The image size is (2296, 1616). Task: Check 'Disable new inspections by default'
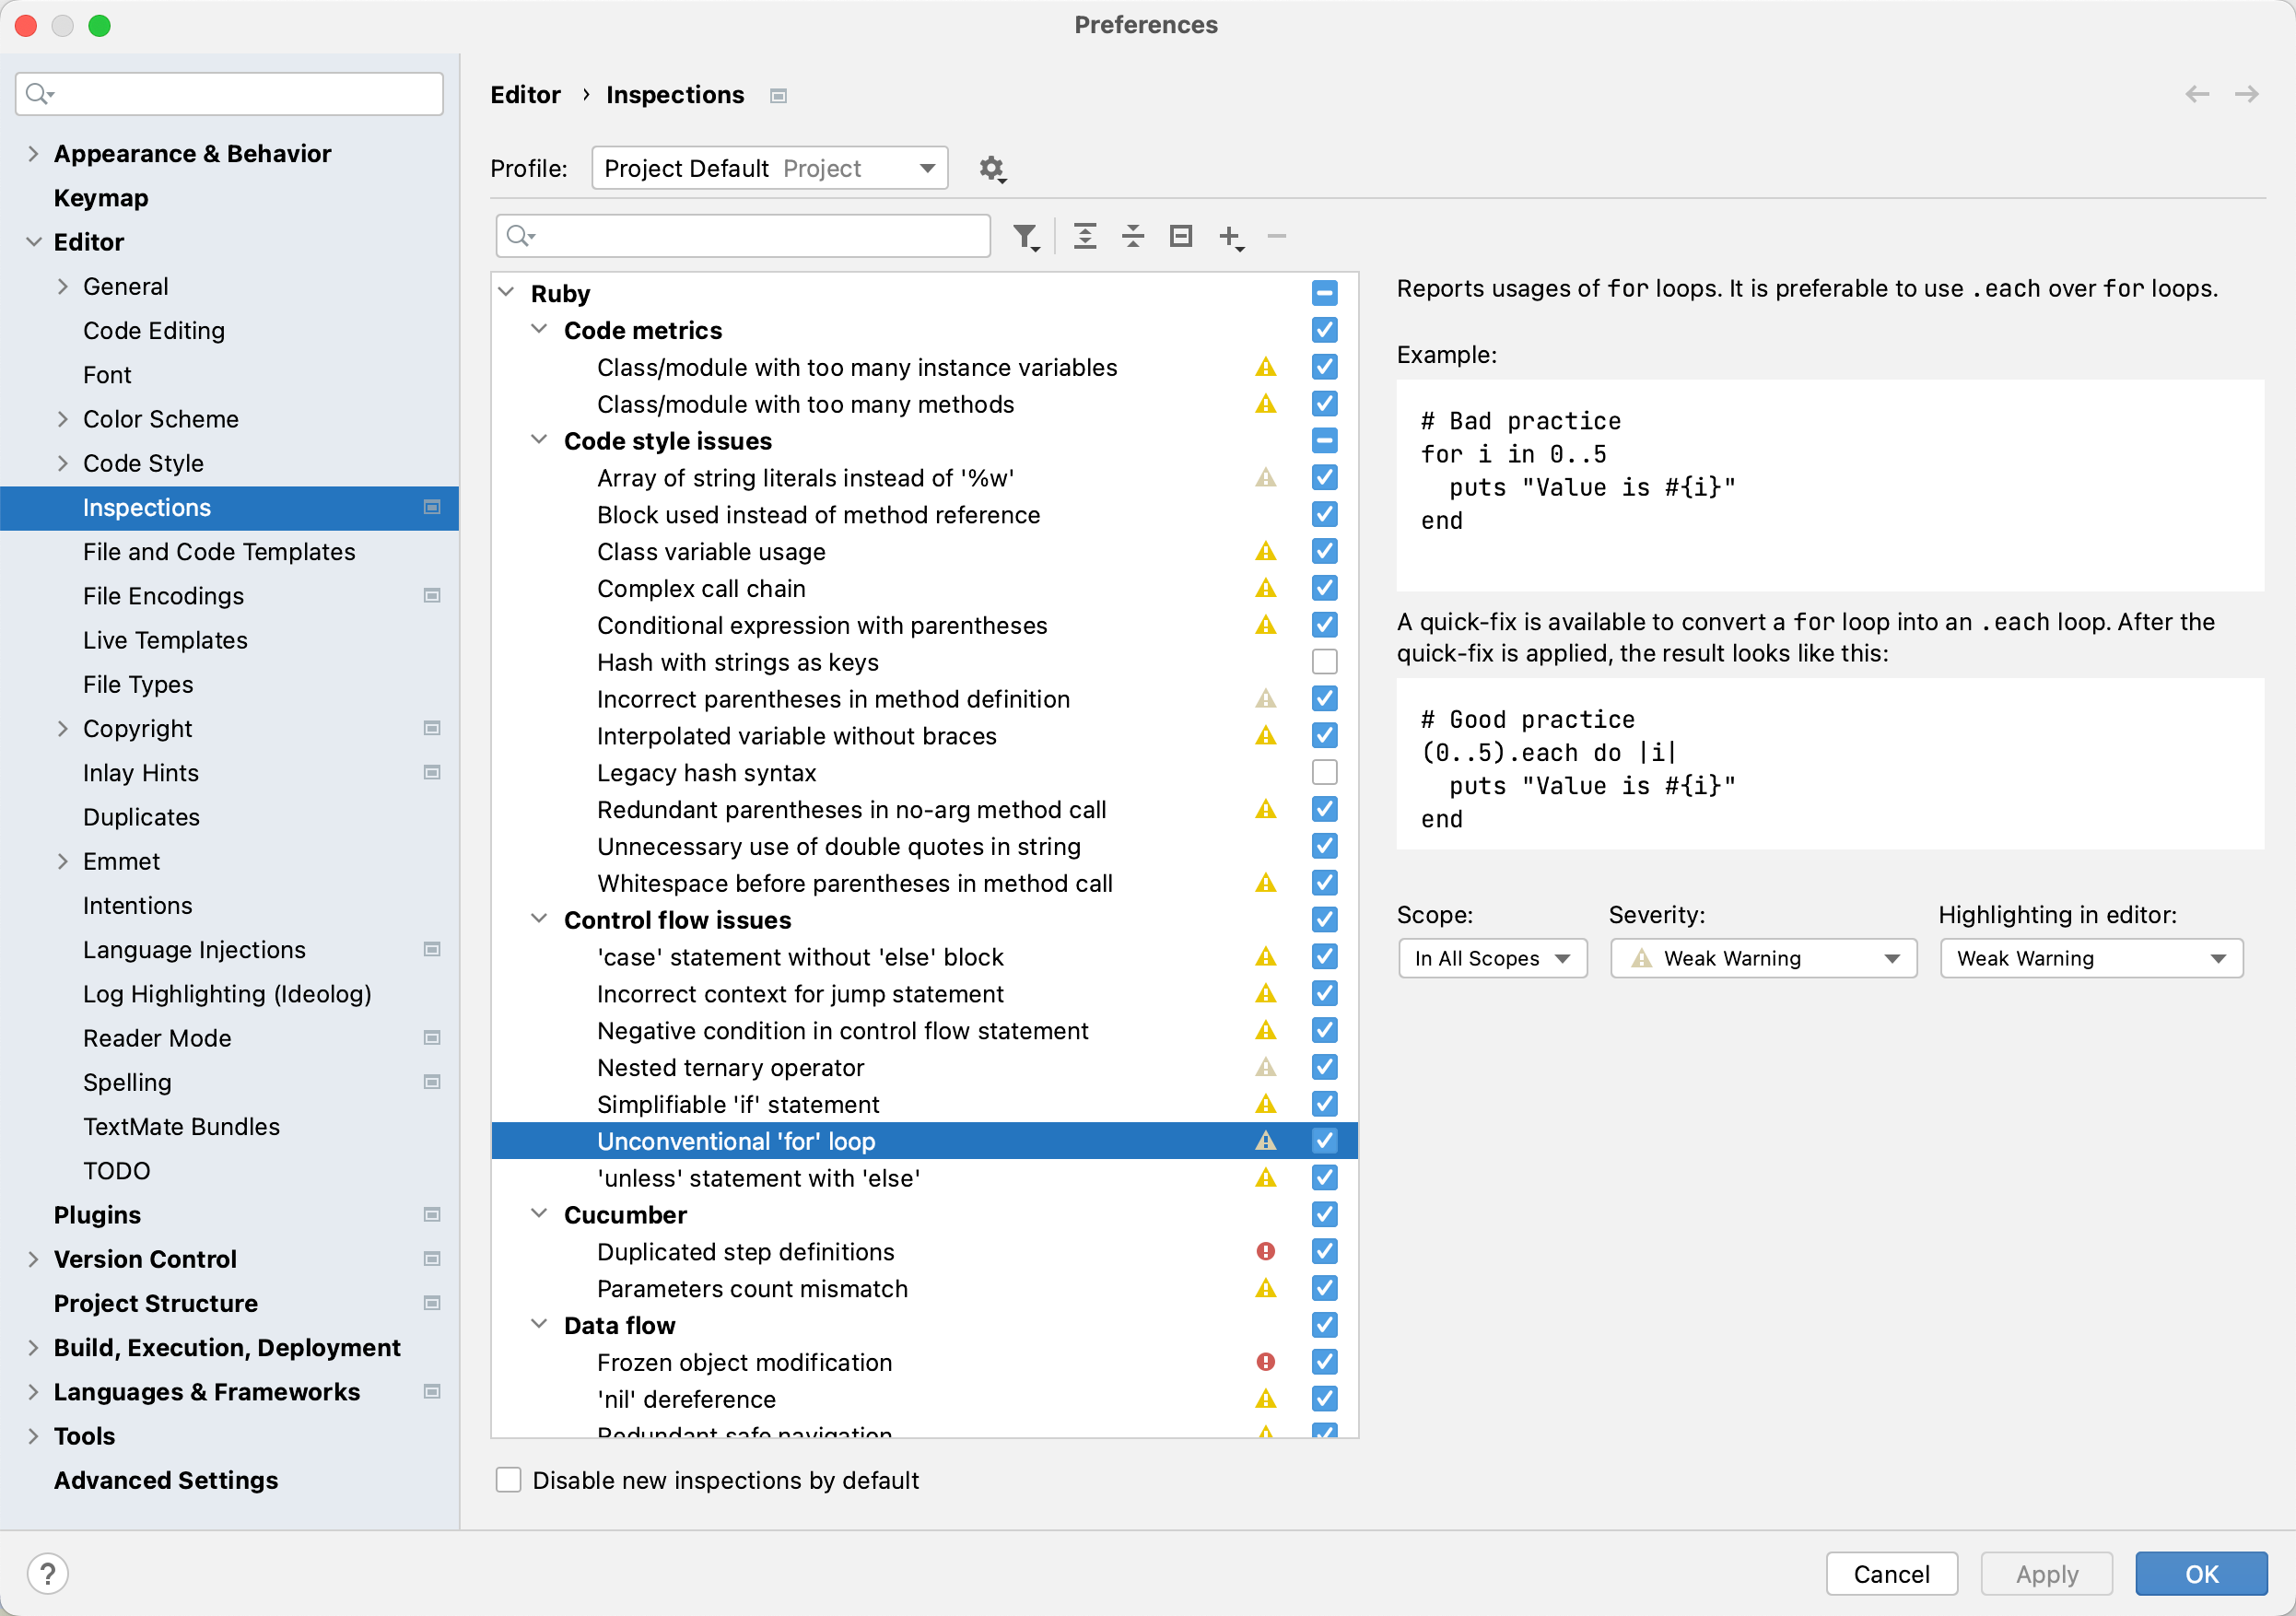click(509, 1480)
